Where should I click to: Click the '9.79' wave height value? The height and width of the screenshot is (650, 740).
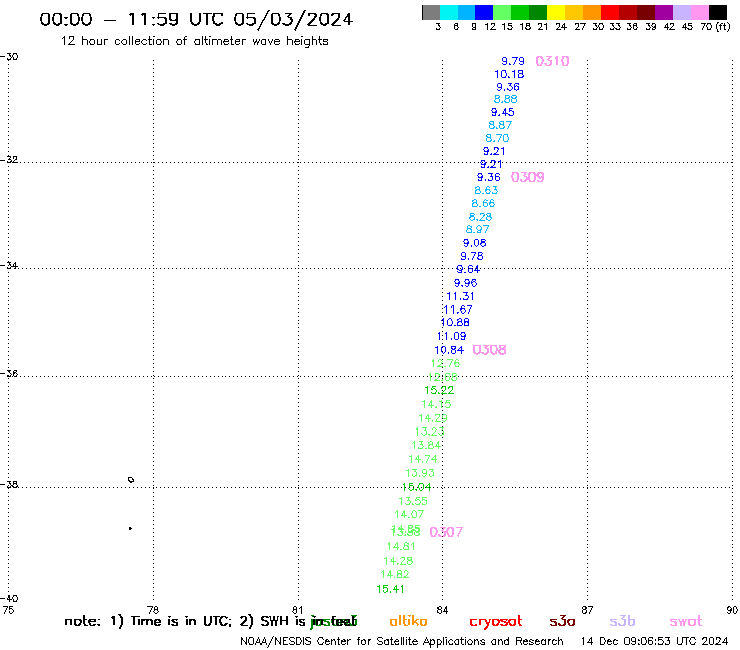513,61
